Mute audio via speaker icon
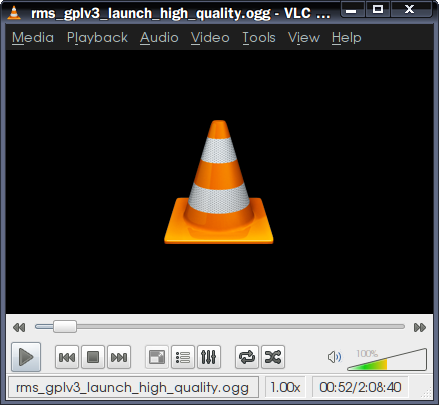The width and height of the screenshot is (439, 405). point(334,357)
